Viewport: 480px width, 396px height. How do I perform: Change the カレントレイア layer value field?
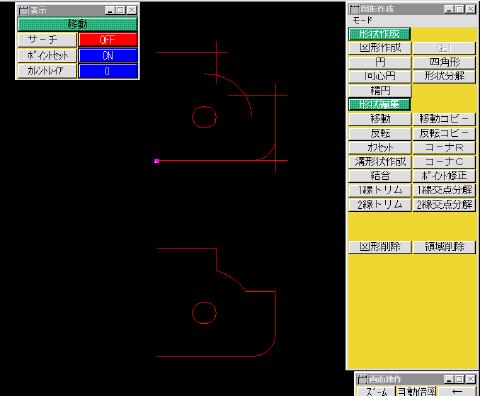coord(108,71)
